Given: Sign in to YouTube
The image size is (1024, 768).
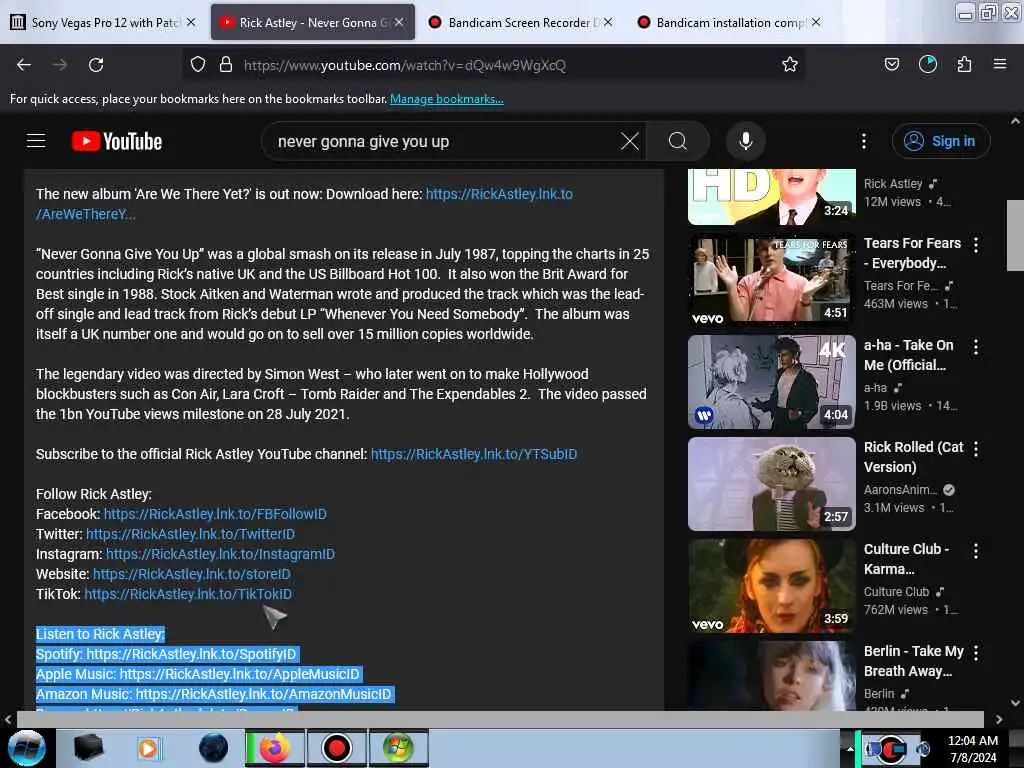Looking at the screenshot, I should 940,141.
